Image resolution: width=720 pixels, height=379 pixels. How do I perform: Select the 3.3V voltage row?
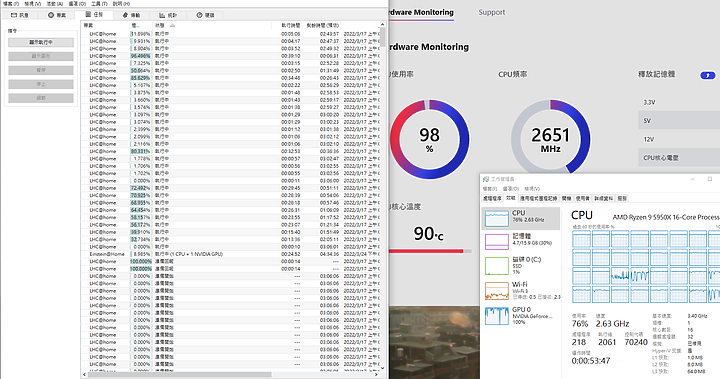(679, 102)
